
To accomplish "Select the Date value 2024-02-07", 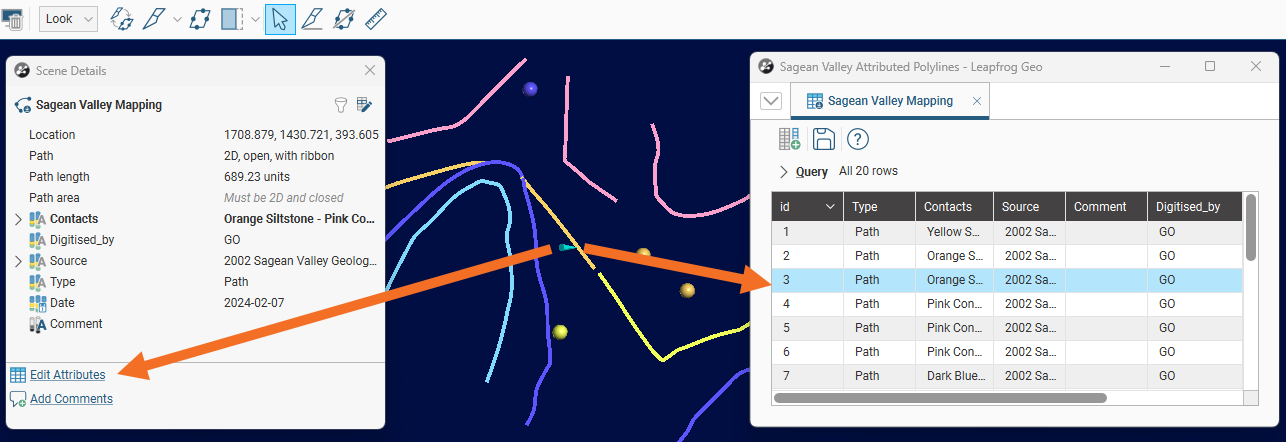I will [x=254, y=303].
